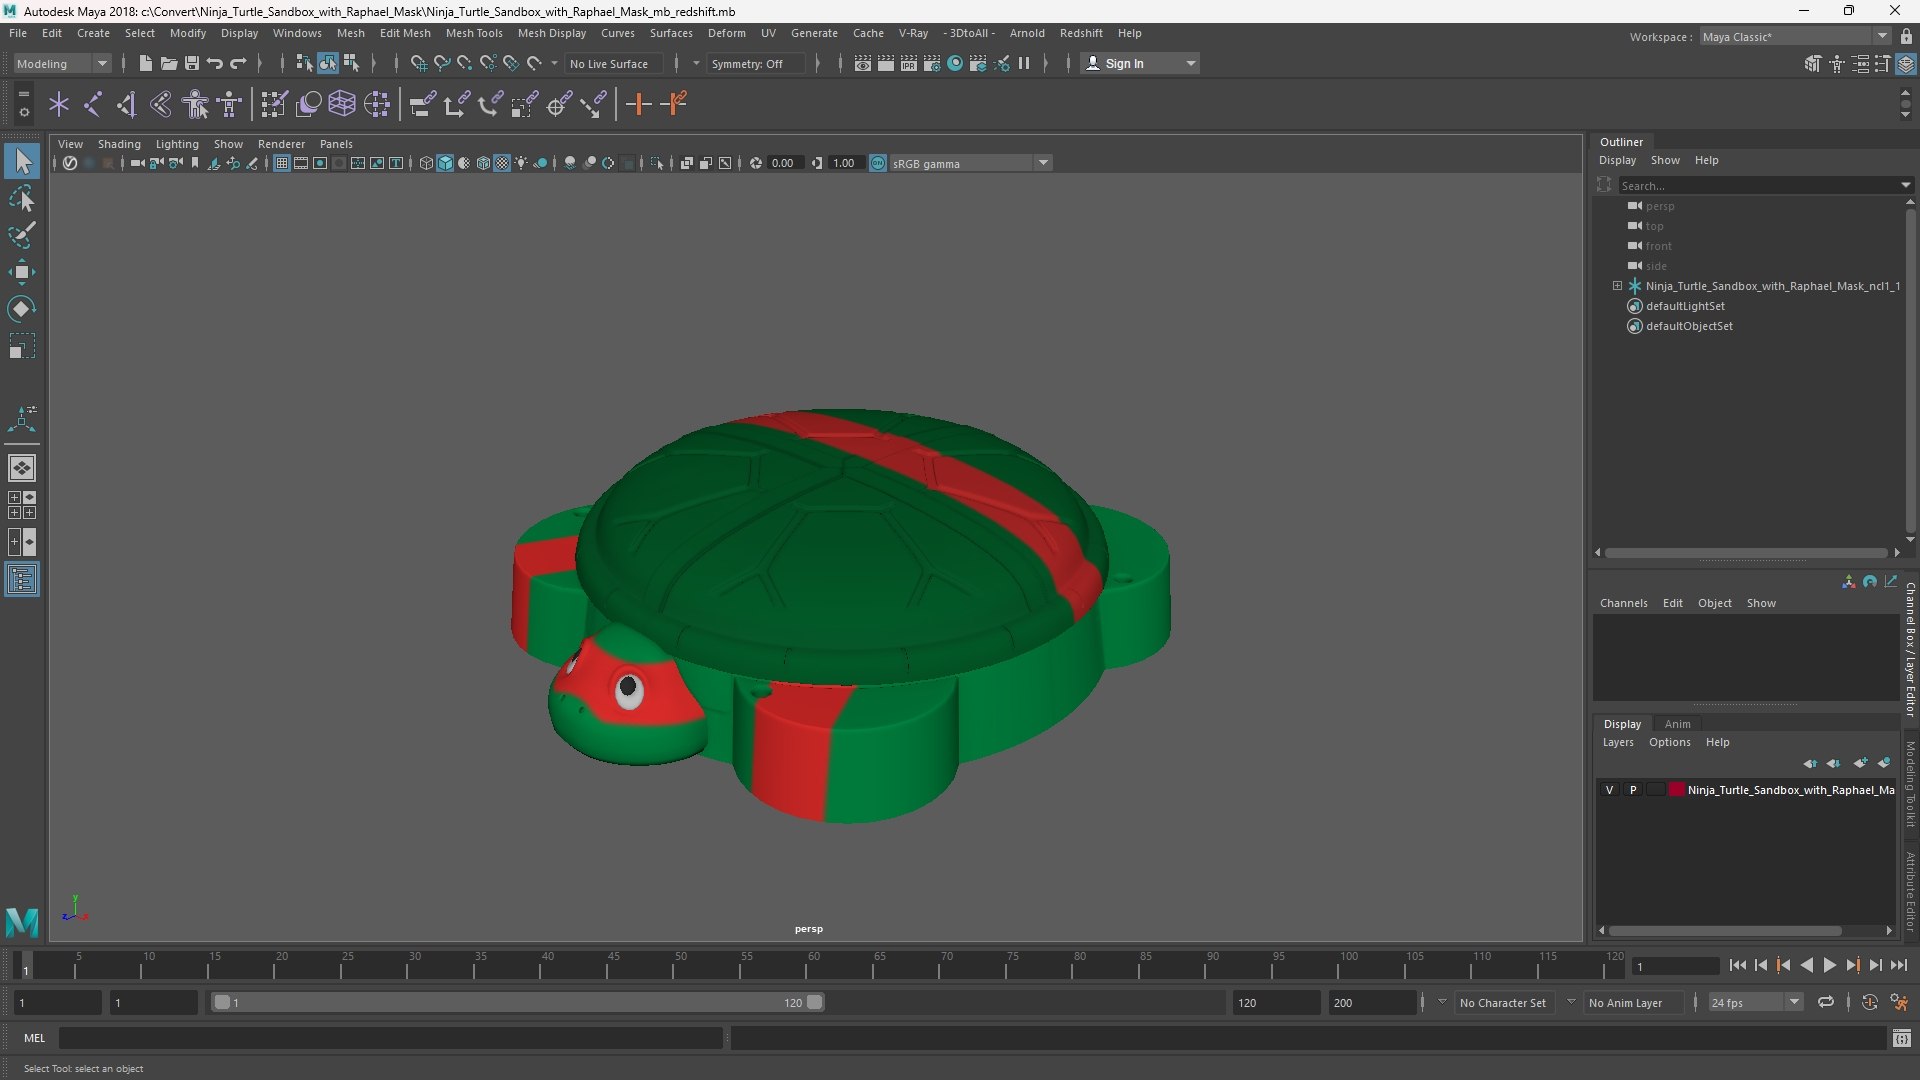Image resolution: width=1920 pixels, height=1080 pixels.
Task: Open the Channels menu in Channel Box
Action: pos(1623,603)
